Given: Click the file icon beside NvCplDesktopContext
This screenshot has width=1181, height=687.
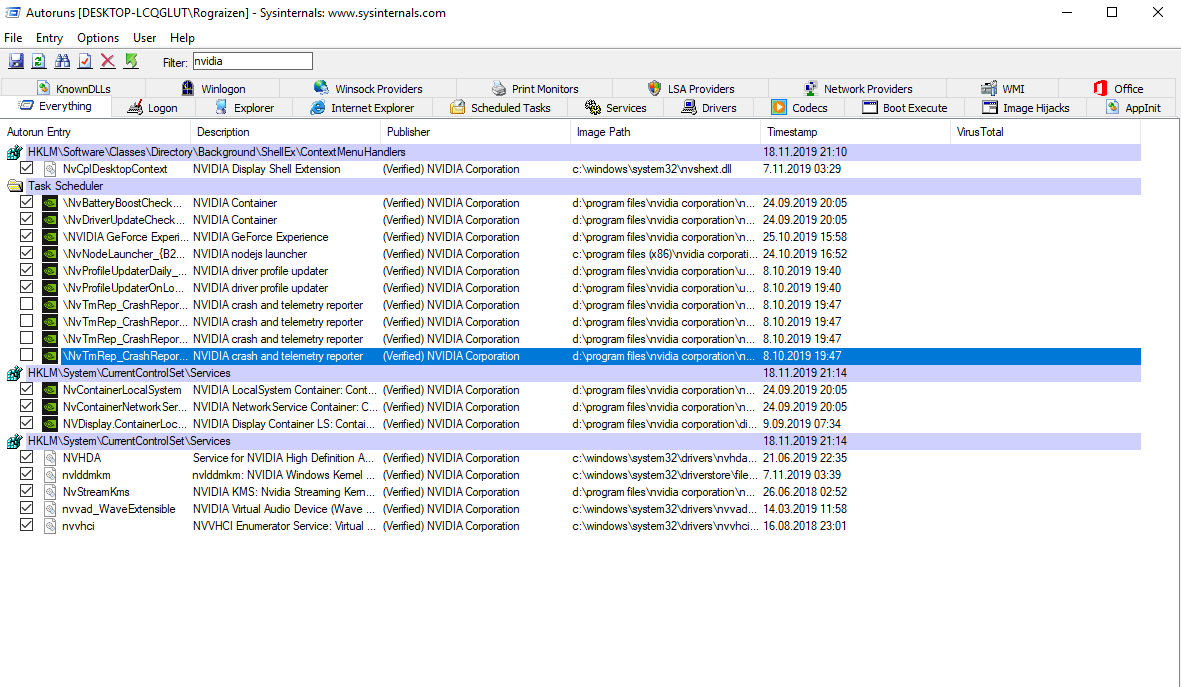Looking at the screenshot, I should tap(50, 169).
